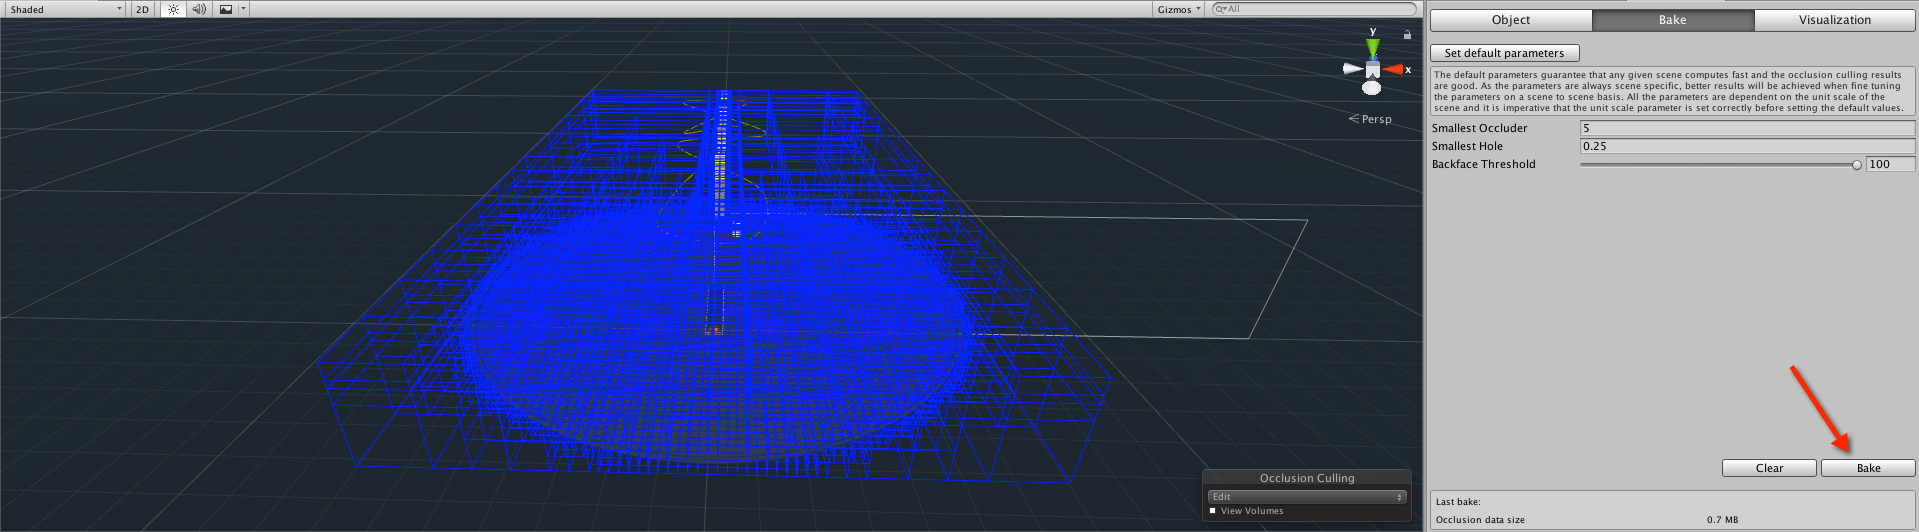Enable the View Volumes checkbox
Image resolution: width=1919 pixels, height=532 pixels.
point(1213,511)
